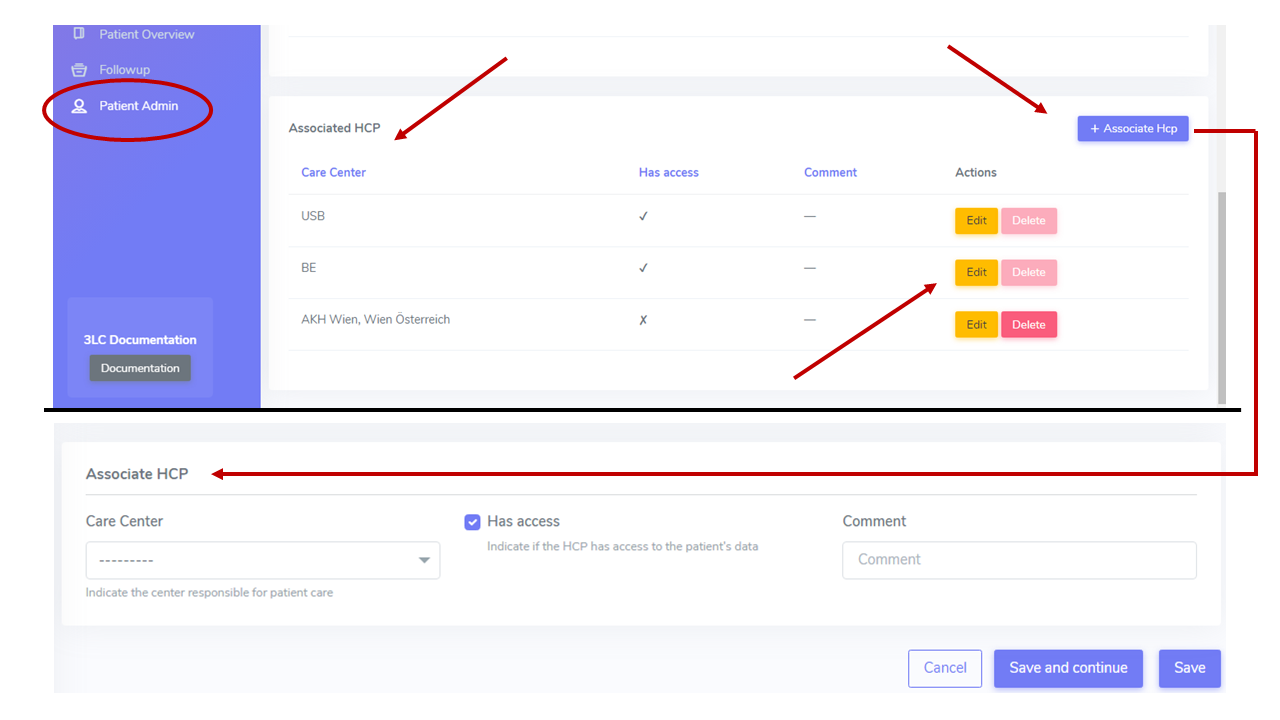
Task: Click the Followup sidebar icon
Action: click(79, 70)
